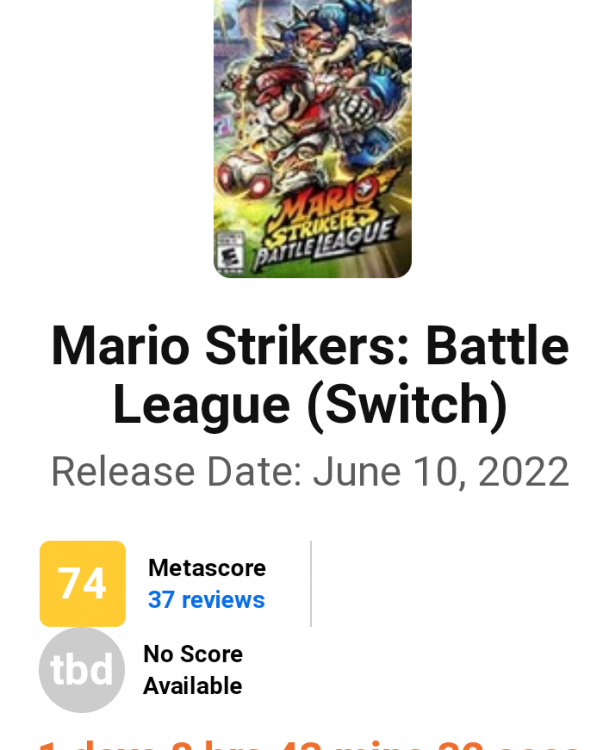
Task: Open the 37 reviews link
Action: 206,600
